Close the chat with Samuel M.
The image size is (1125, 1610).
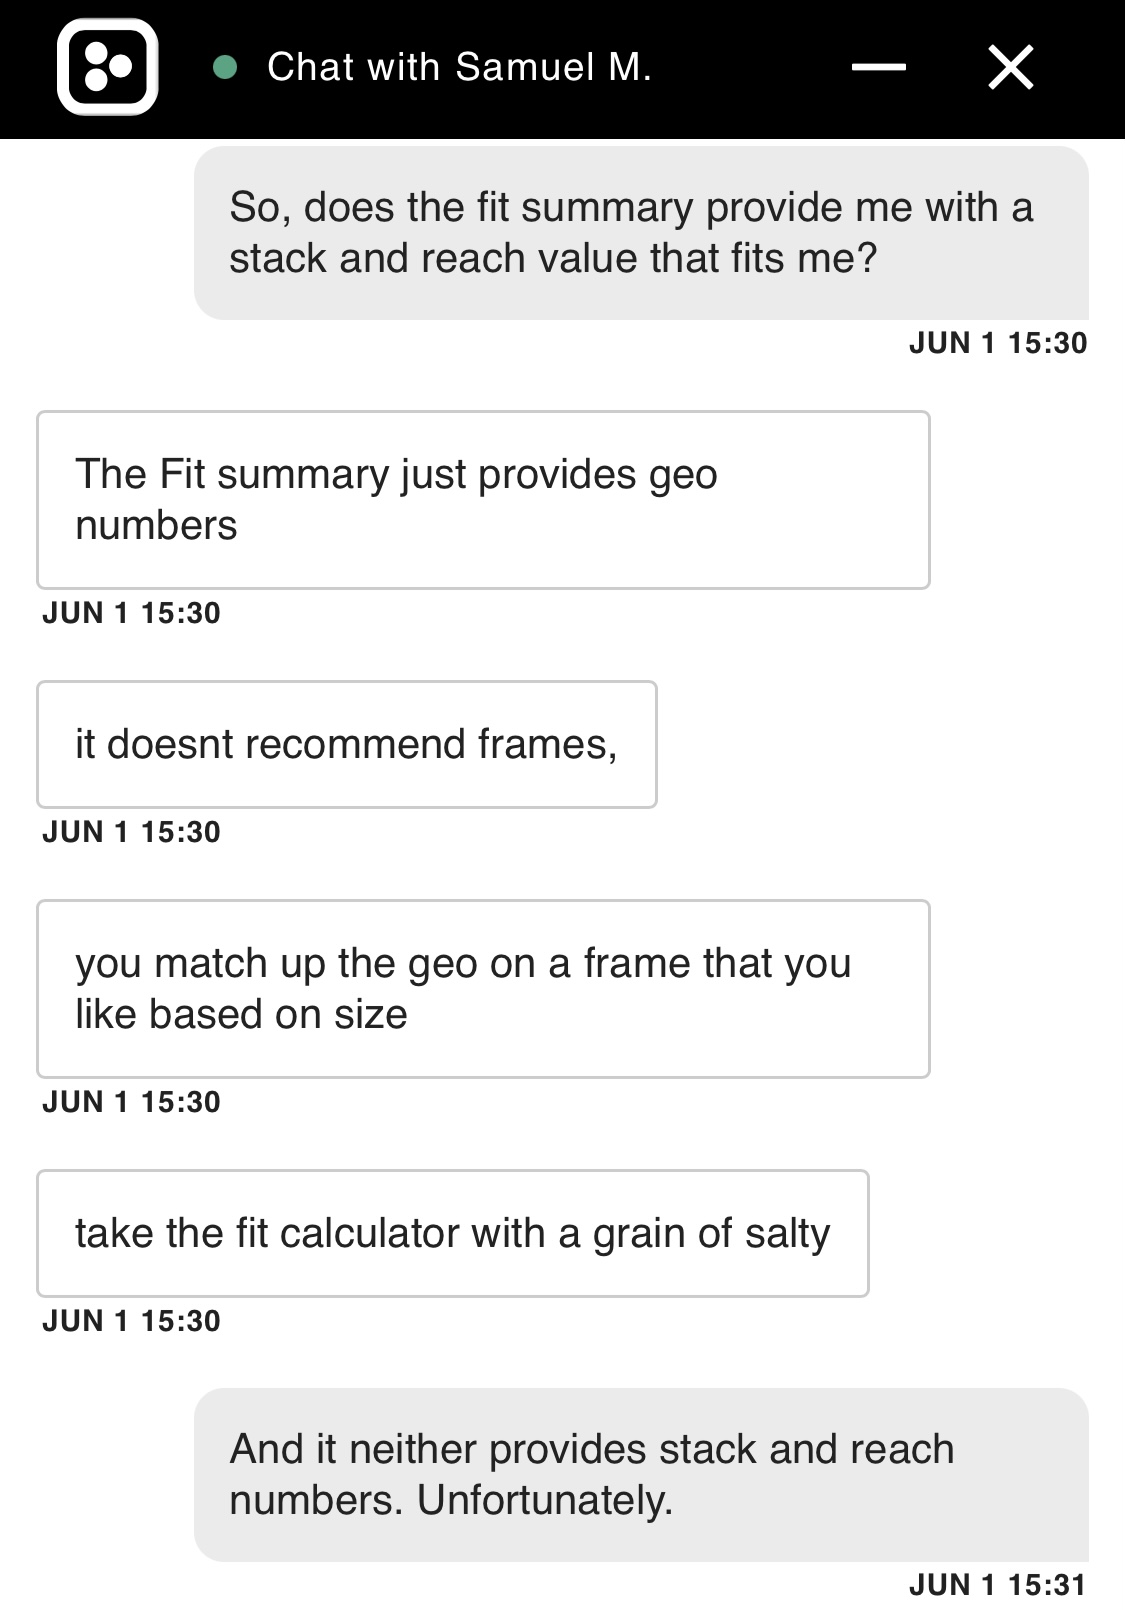[x=1010, y=68]
